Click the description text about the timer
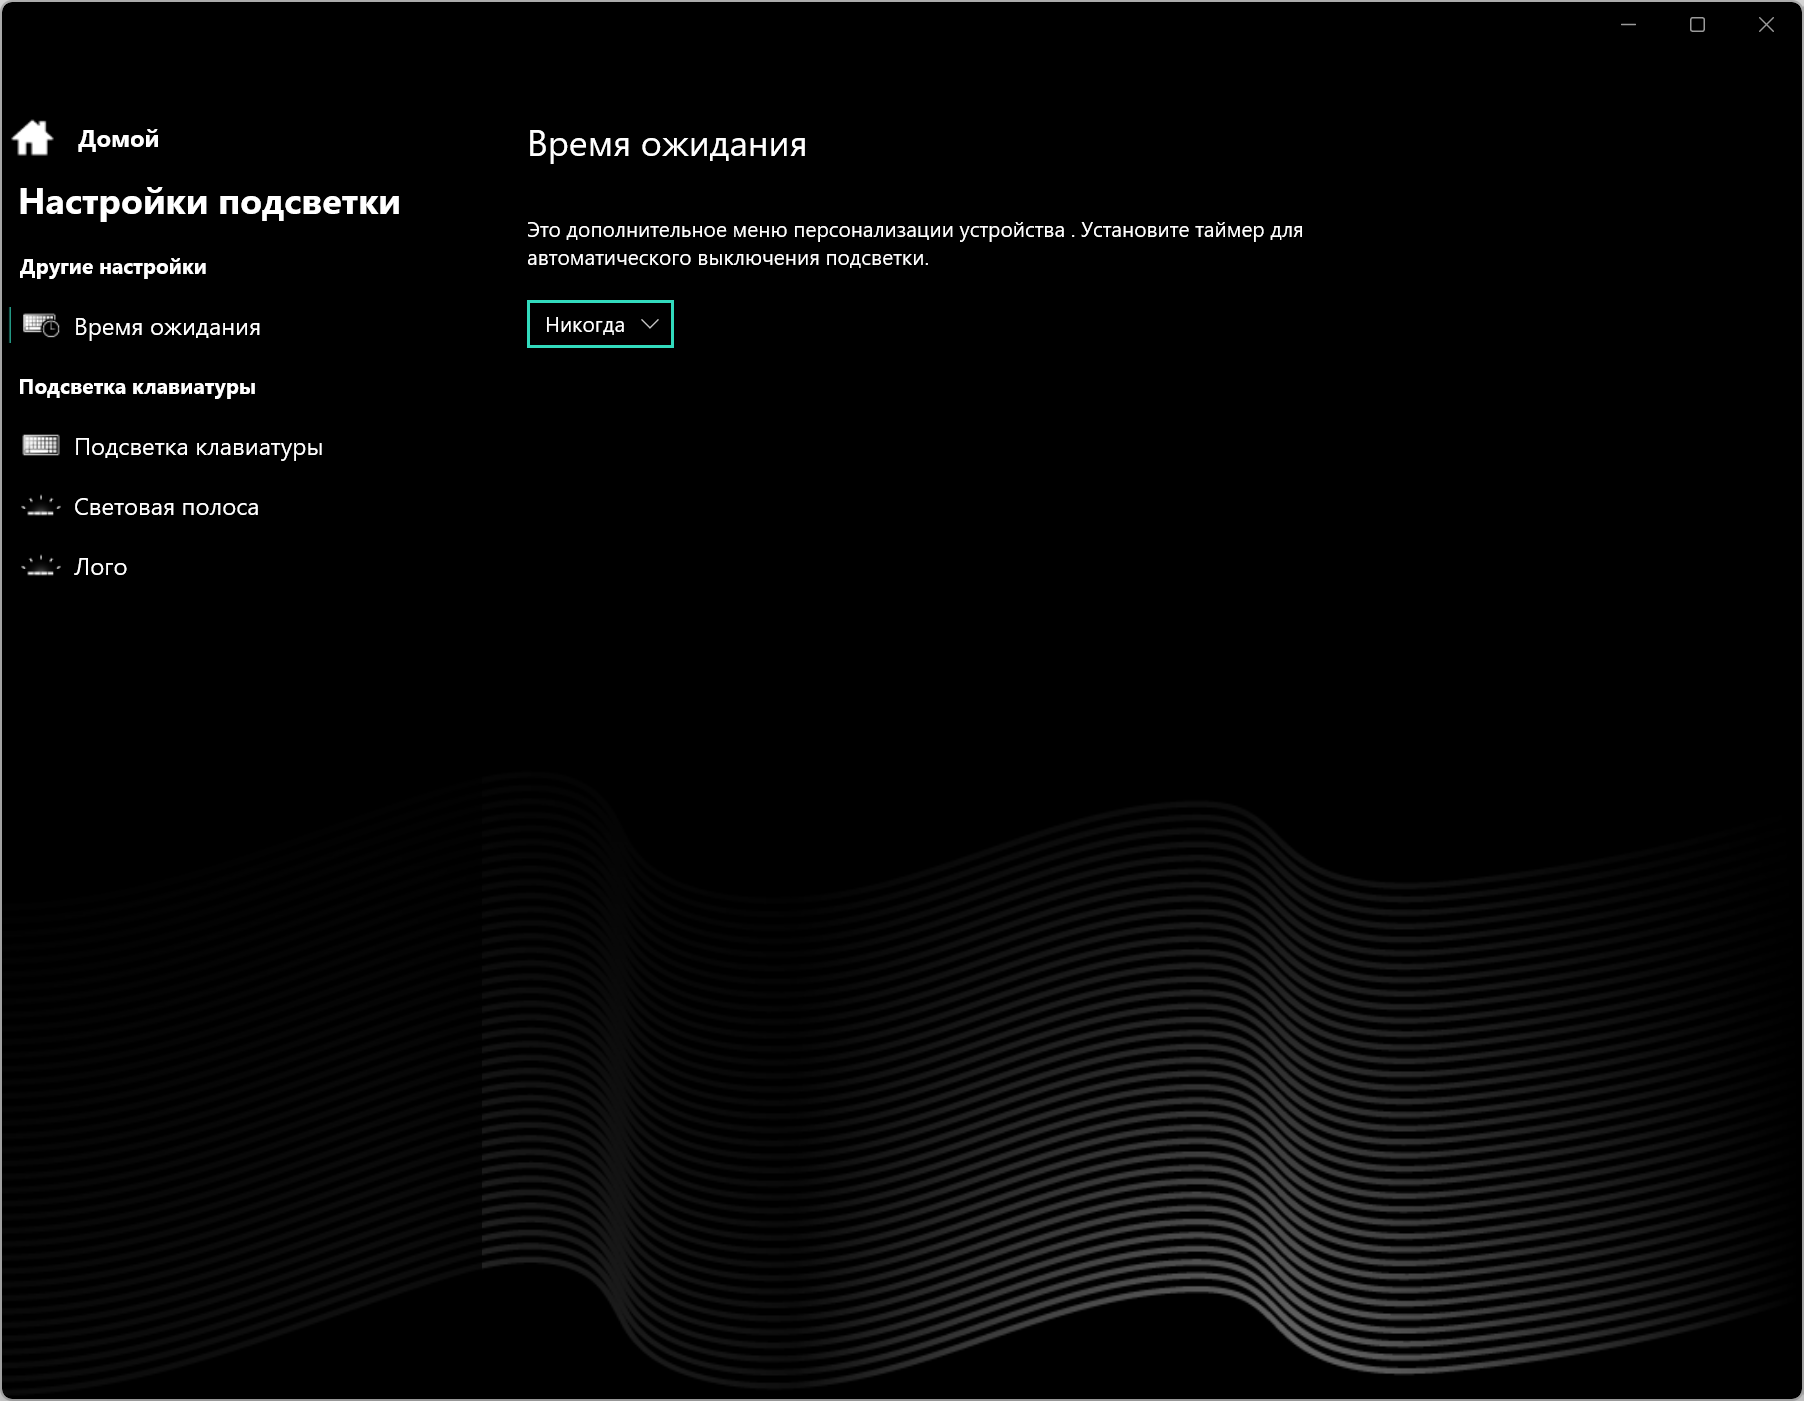This screenshot has width=1804, height=1401. [915, 244]
